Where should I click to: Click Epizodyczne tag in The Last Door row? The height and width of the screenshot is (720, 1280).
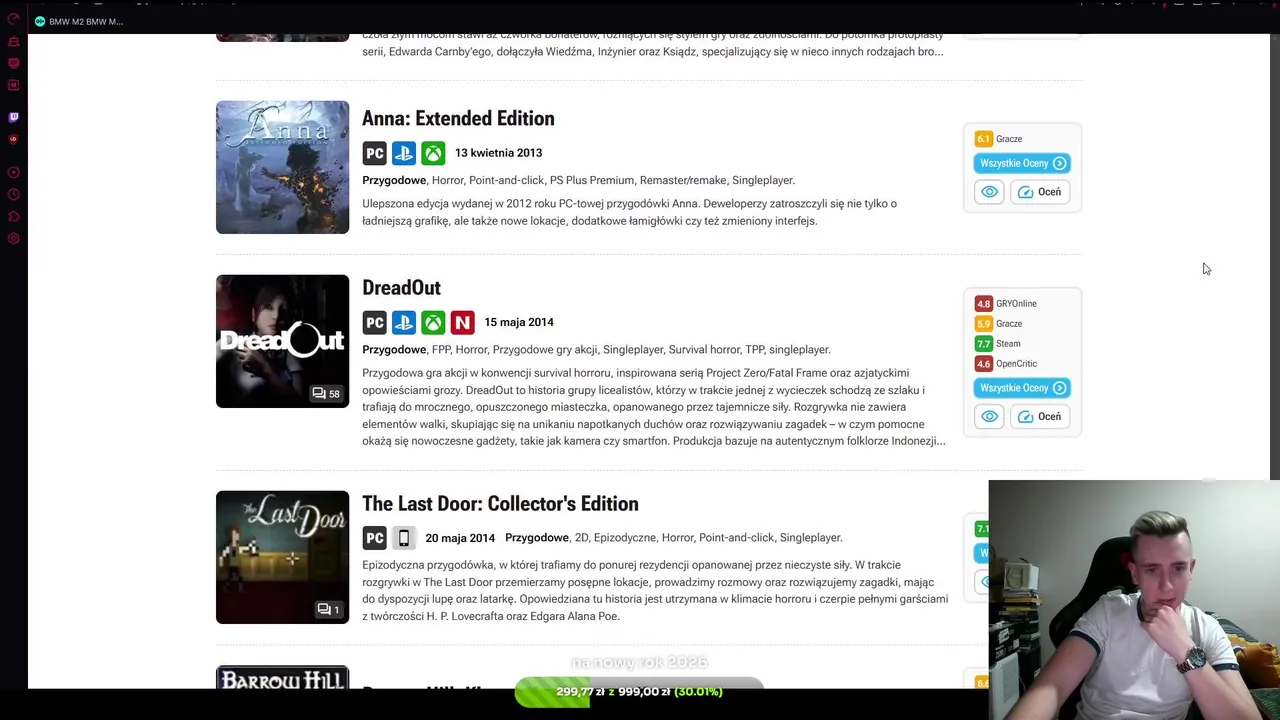625,538
